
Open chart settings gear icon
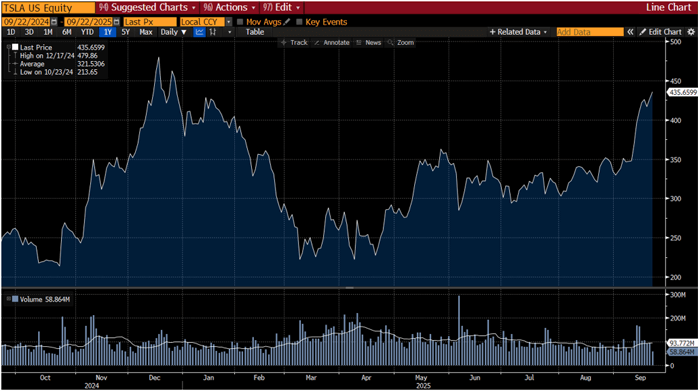[691, 32]
